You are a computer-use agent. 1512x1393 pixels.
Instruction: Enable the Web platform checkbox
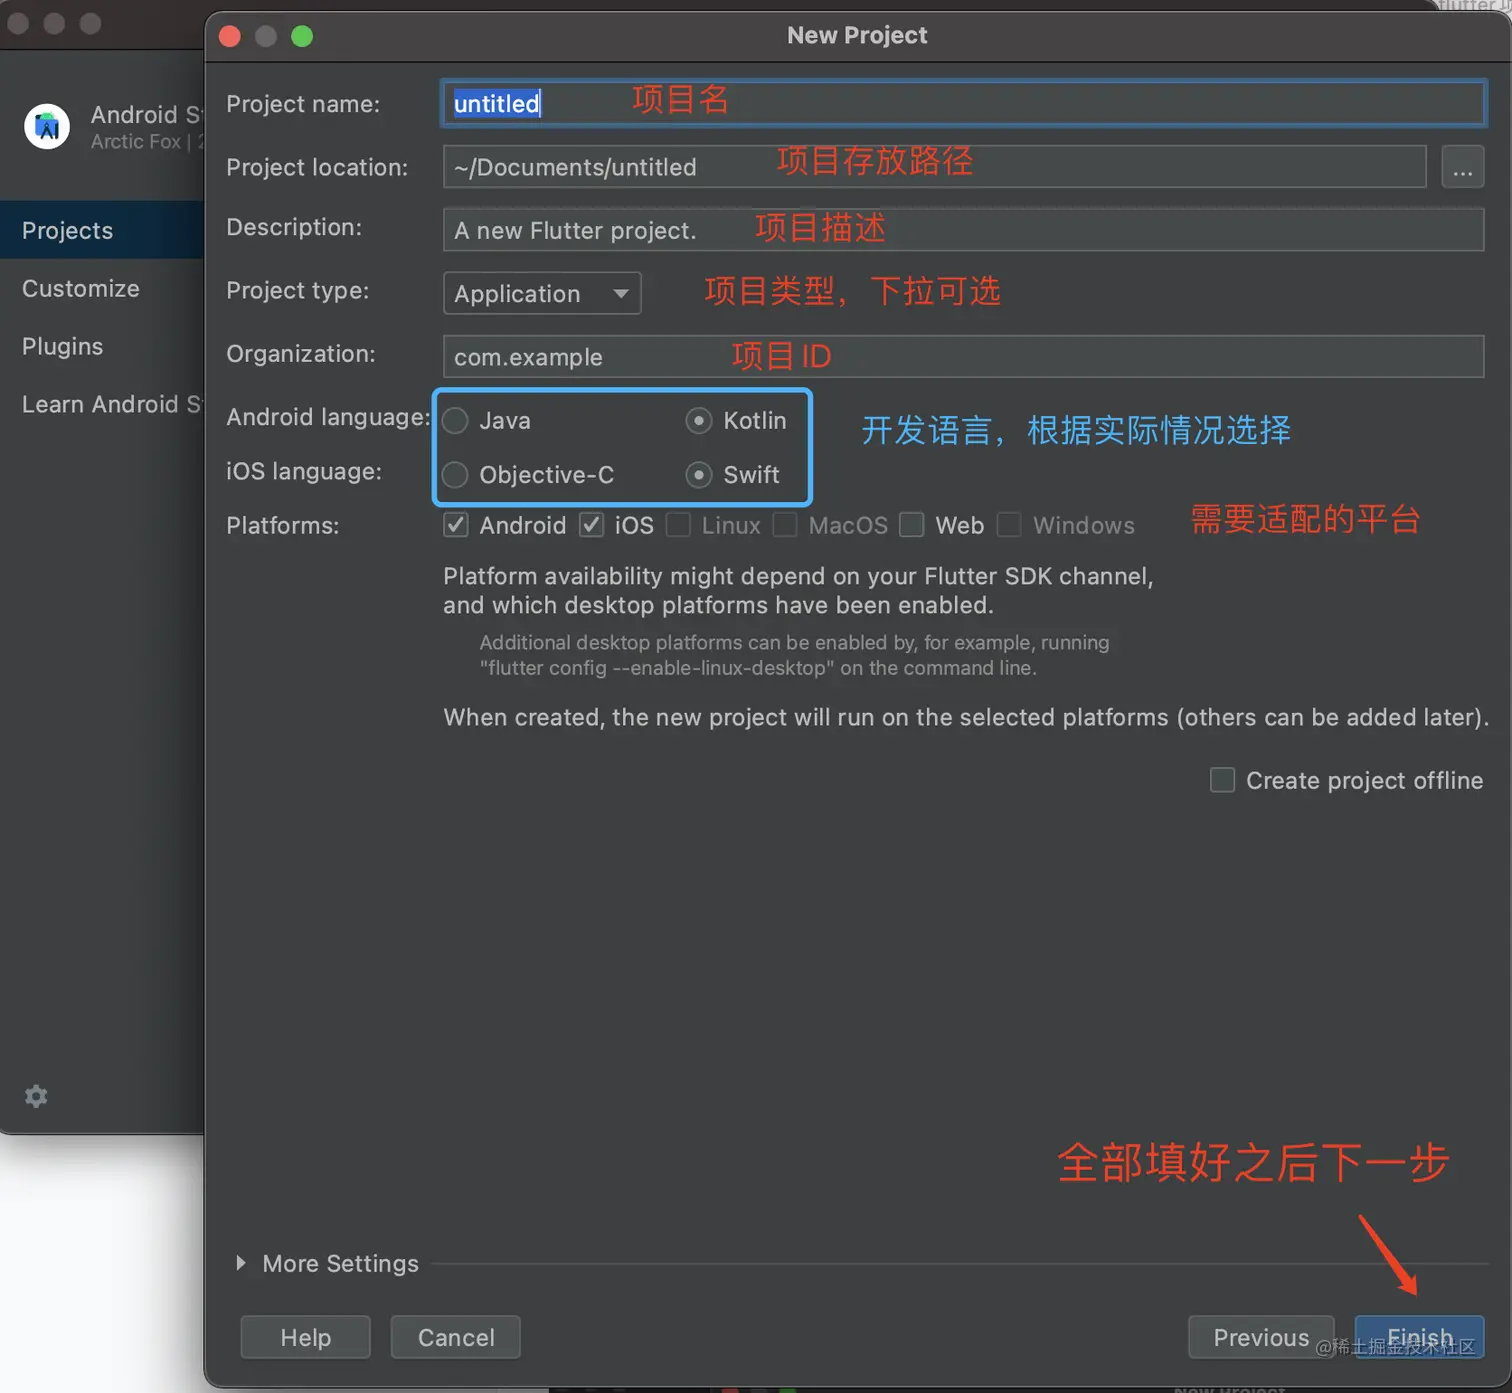tap(912, 525)
